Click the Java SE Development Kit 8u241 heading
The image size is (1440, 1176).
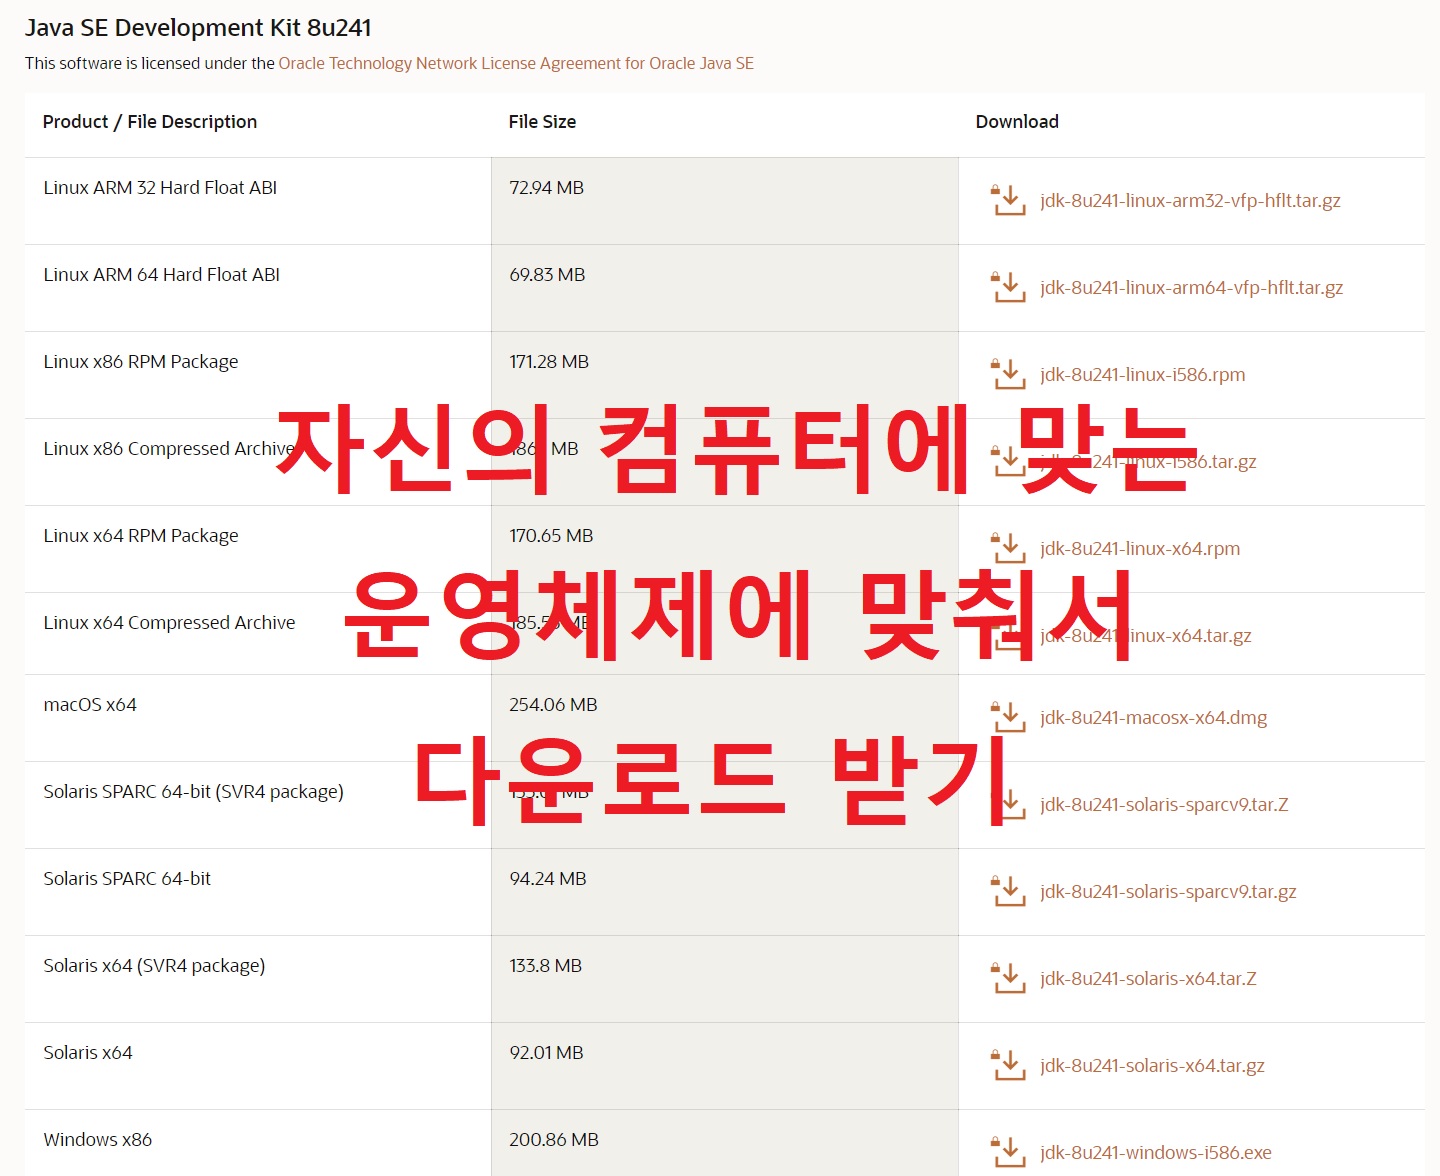pyautogui.click(x=198, y=28)
